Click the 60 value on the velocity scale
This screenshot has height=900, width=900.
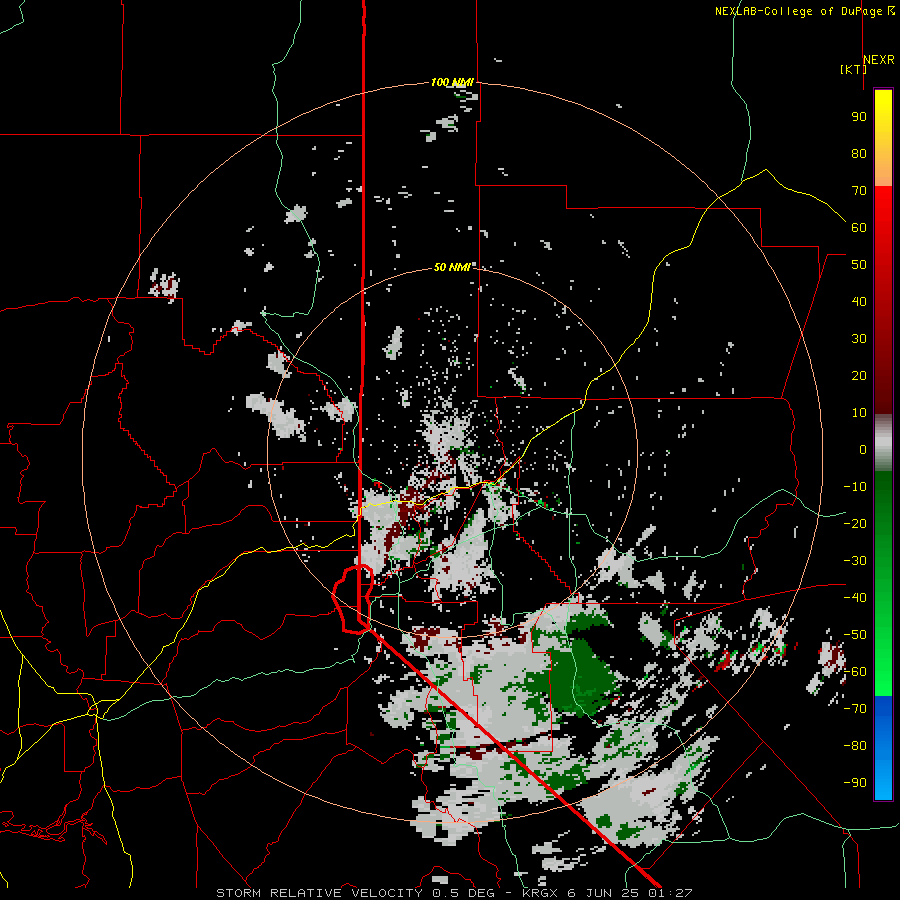pos(859,228)
